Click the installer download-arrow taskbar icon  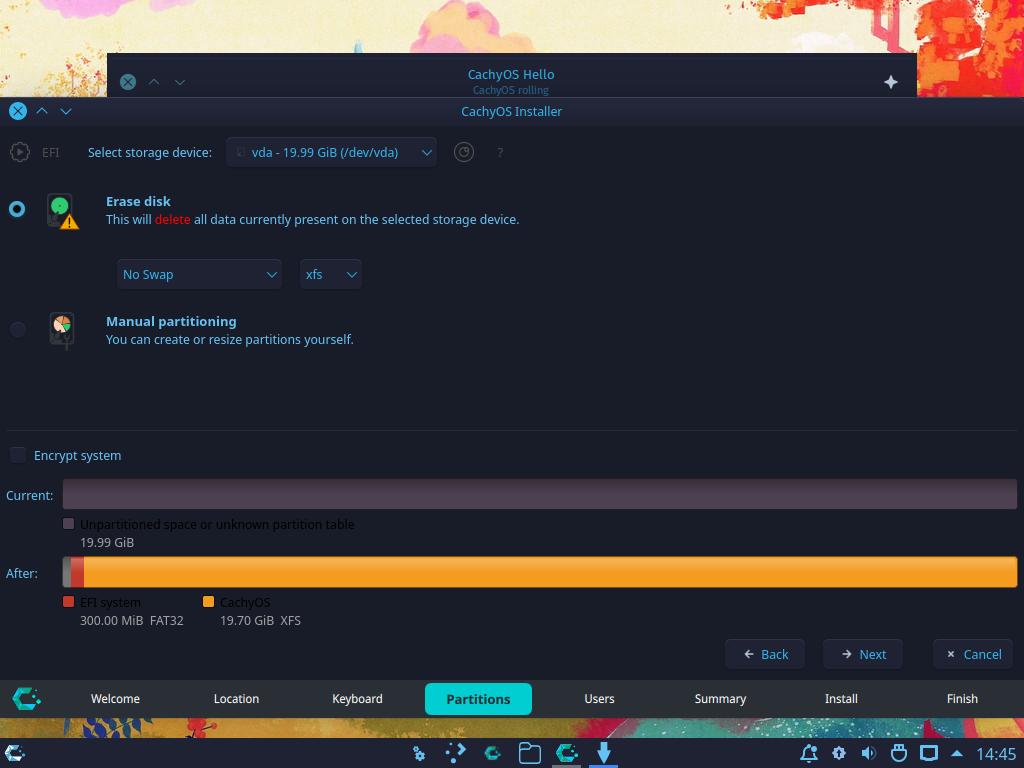[603, 753]
